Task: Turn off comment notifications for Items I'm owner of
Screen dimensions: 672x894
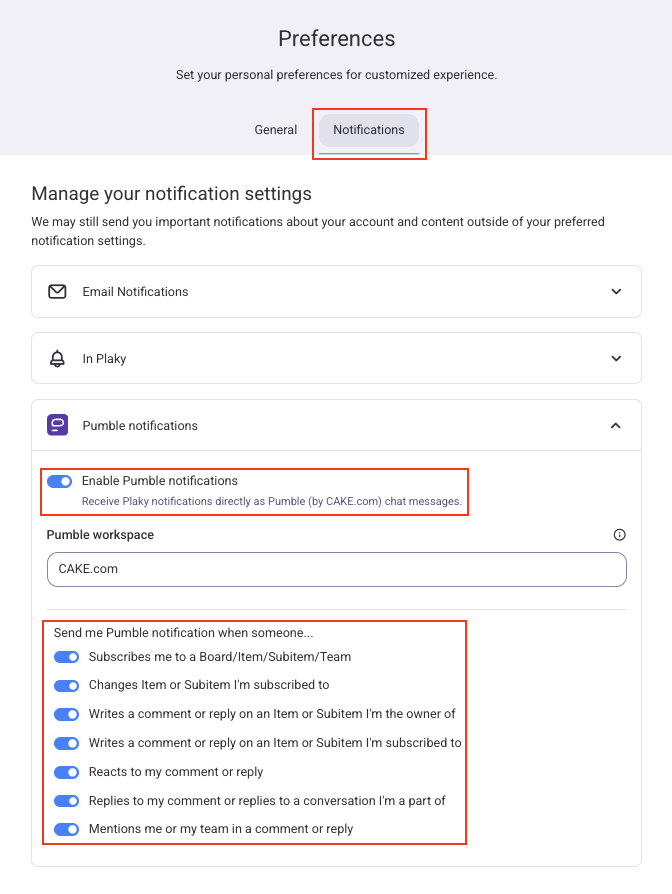Action: tap(67, 714)
